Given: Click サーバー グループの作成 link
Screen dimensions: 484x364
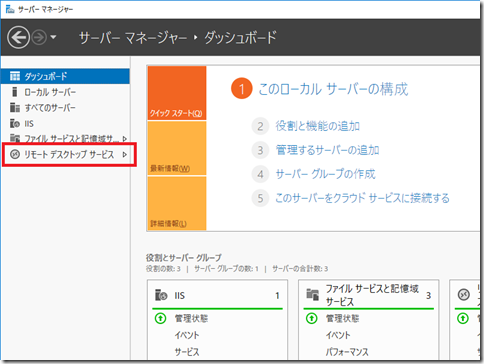Looking at the screenshot, I should pyautogui.click(x=325, y=174).
